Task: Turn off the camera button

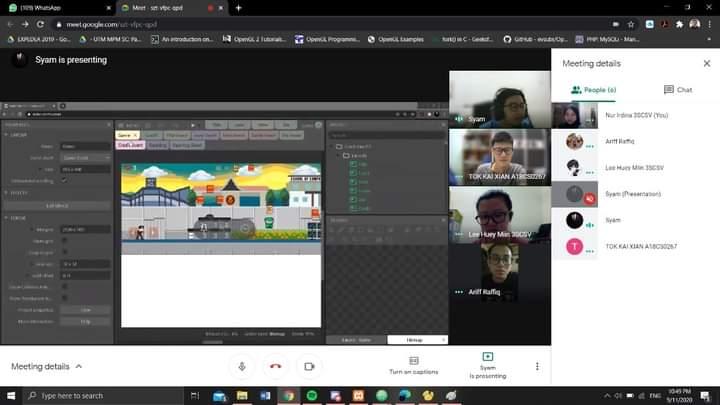Action: [309, 366]
